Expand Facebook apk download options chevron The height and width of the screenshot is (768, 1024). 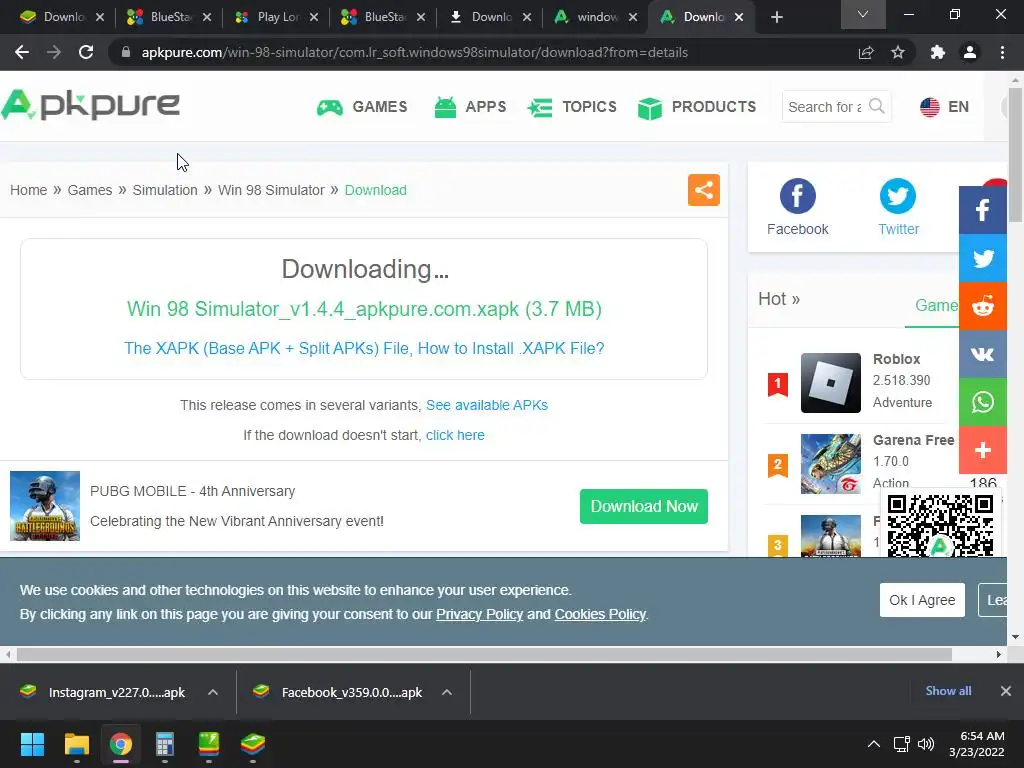(447, 692)
